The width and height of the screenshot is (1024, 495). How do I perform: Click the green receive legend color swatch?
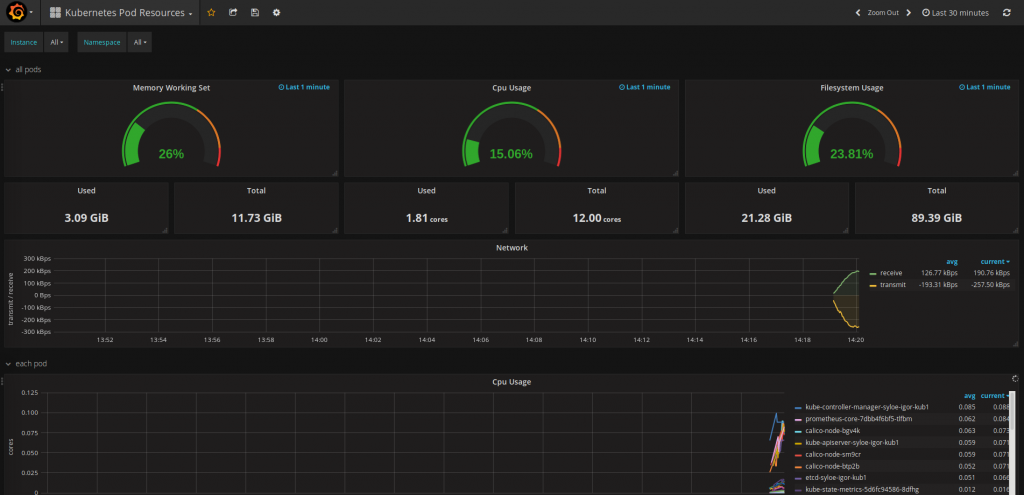(x=873, y=273)
